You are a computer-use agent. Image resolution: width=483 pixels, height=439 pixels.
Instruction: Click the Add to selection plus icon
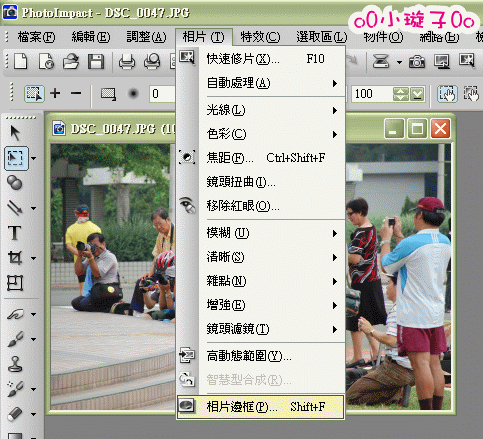click(55, 93)
